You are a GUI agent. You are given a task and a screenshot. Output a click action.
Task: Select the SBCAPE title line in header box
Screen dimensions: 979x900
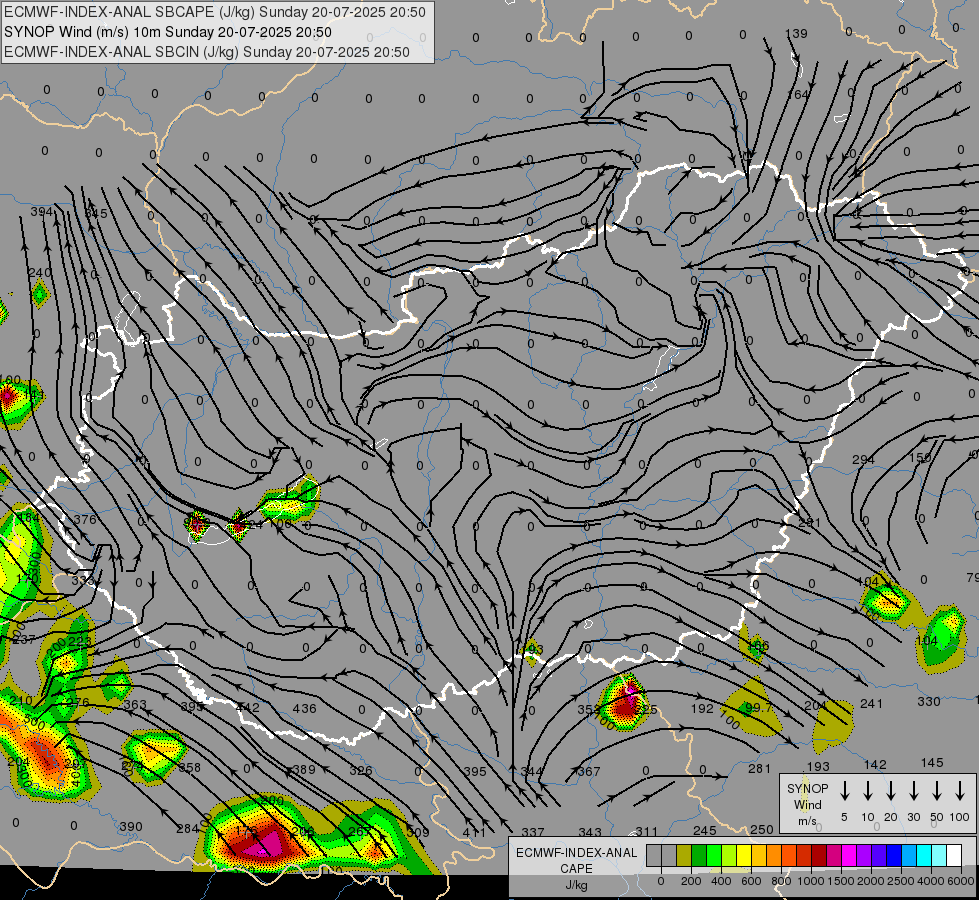coord(215,12)
